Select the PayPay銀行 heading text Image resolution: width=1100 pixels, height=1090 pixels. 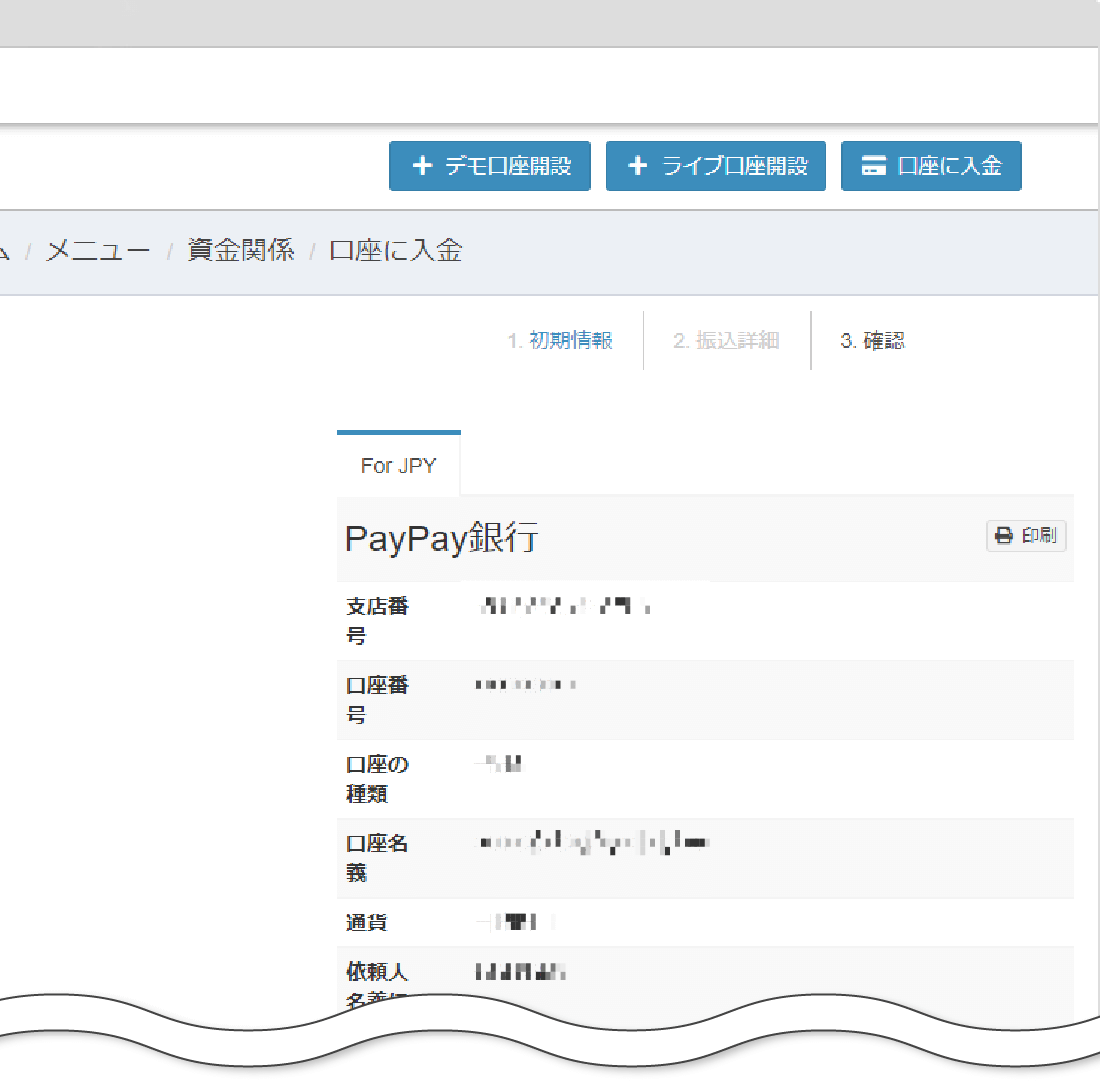coord(442,539)
